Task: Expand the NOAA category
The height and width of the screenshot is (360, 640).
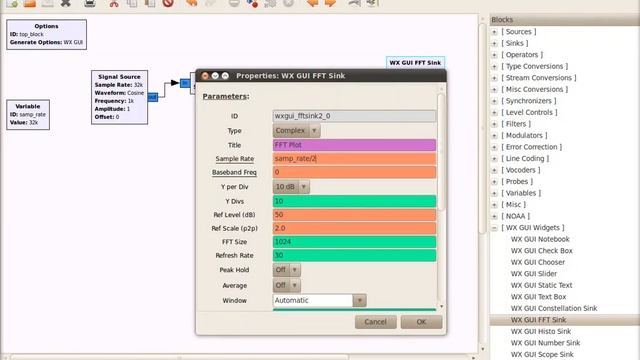Action: coord(494,216)
